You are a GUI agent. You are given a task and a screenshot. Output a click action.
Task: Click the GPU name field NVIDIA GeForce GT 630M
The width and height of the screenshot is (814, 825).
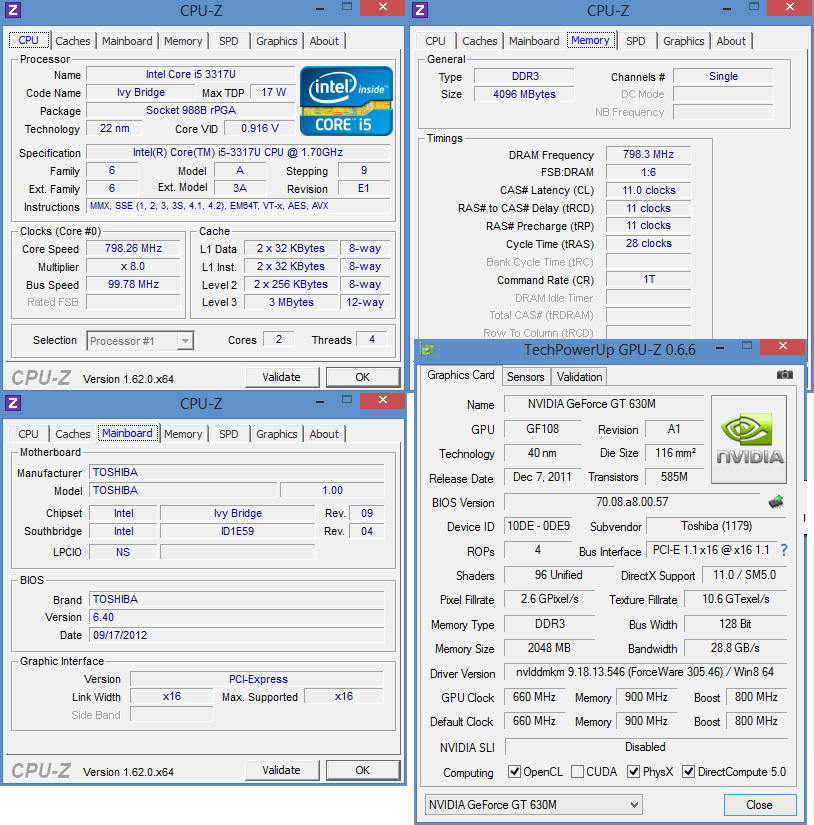604,404
